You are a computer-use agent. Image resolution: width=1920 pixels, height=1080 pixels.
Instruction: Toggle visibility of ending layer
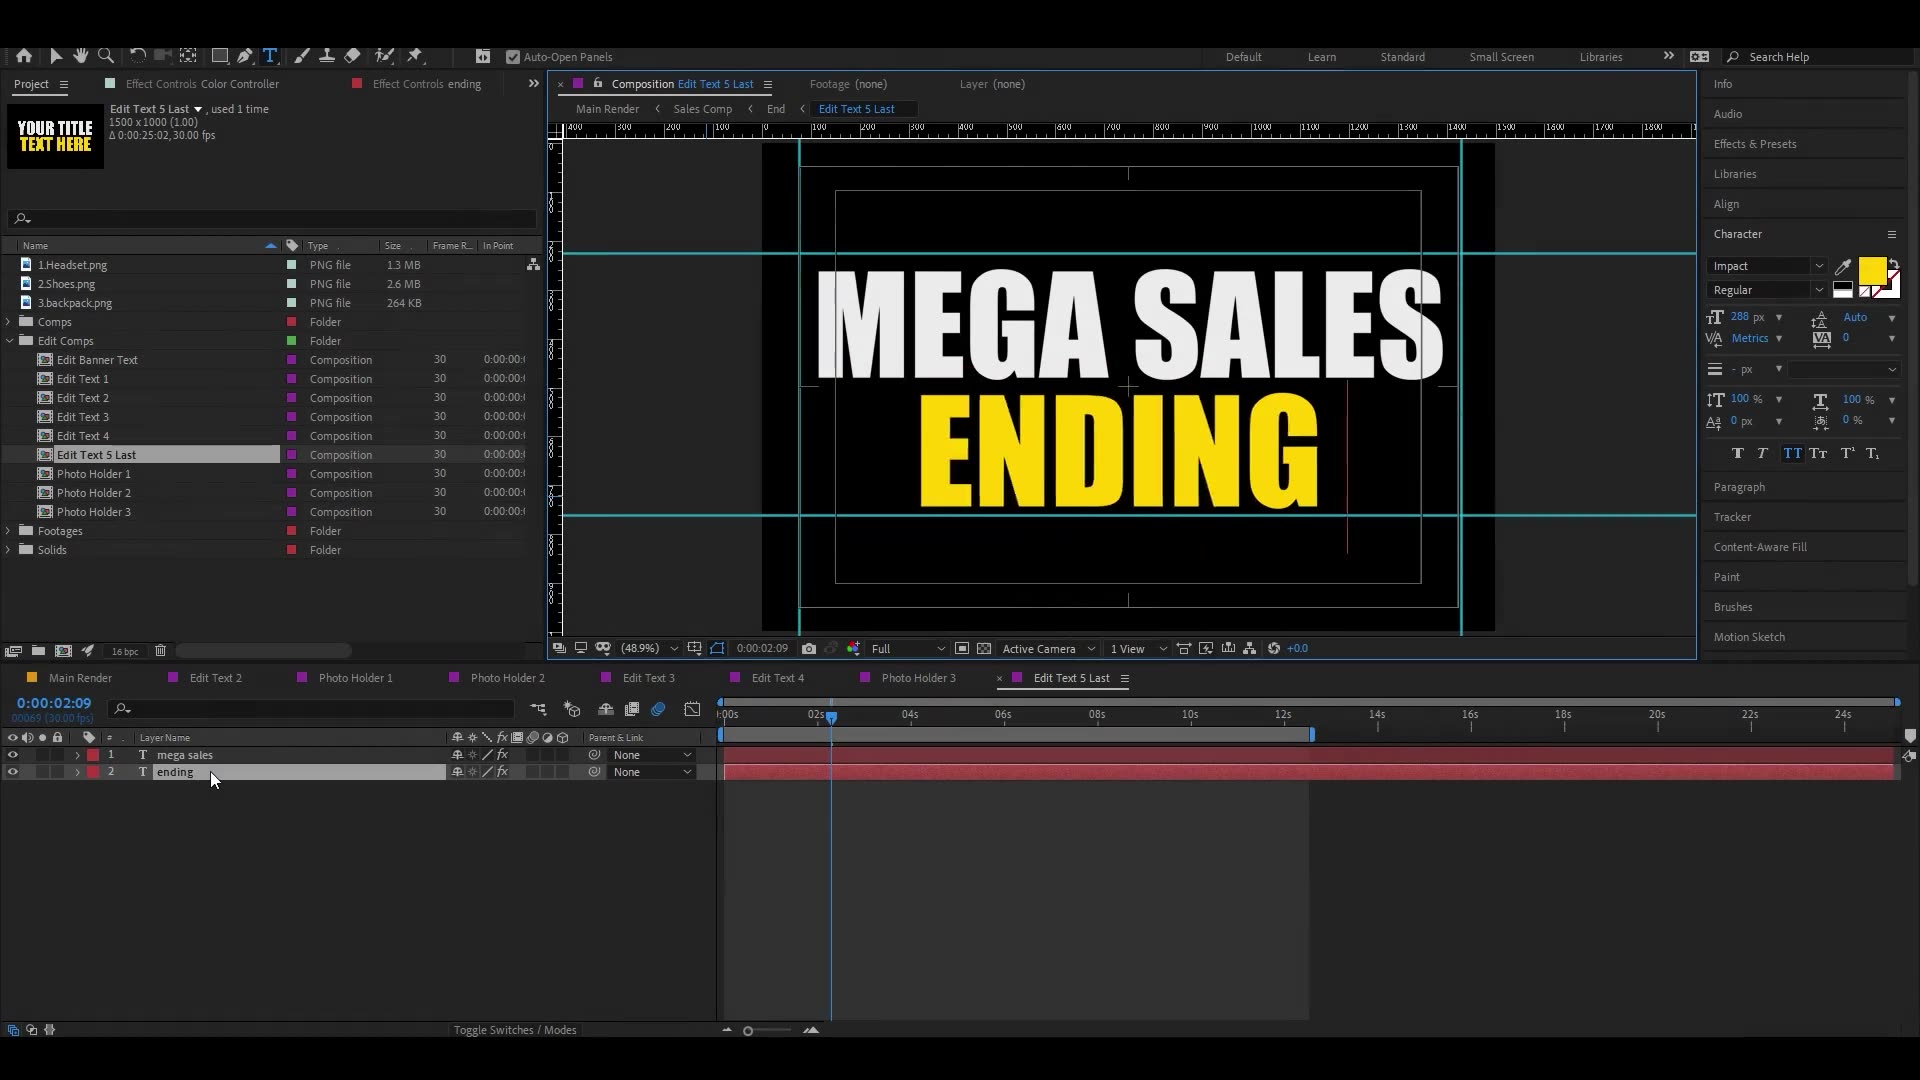tap(11, 771)
